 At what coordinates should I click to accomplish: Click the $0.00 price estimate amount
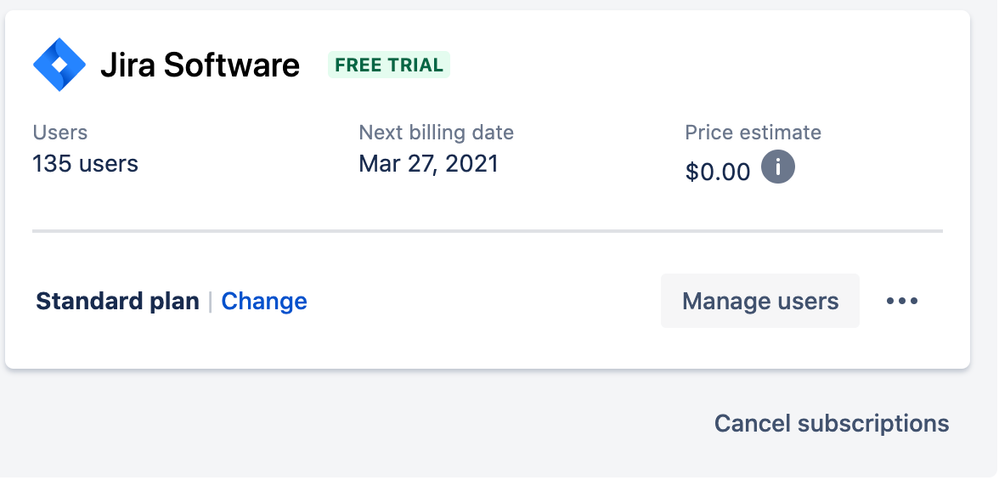click(718, 172)
